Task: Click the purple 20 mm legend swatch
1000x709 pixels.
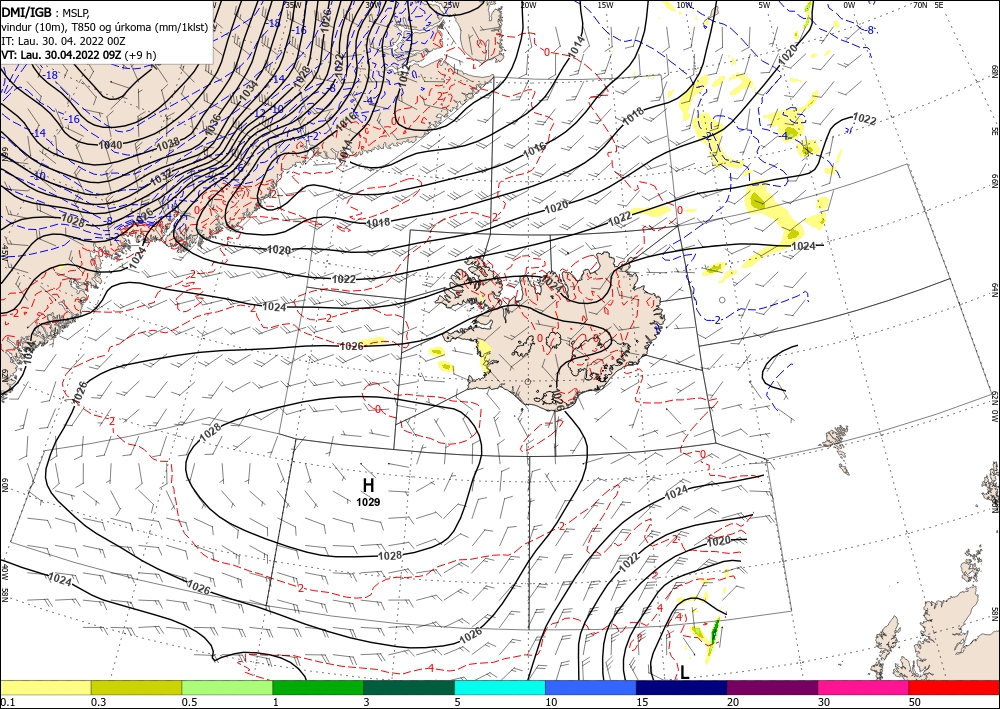Action: point(772,687)
